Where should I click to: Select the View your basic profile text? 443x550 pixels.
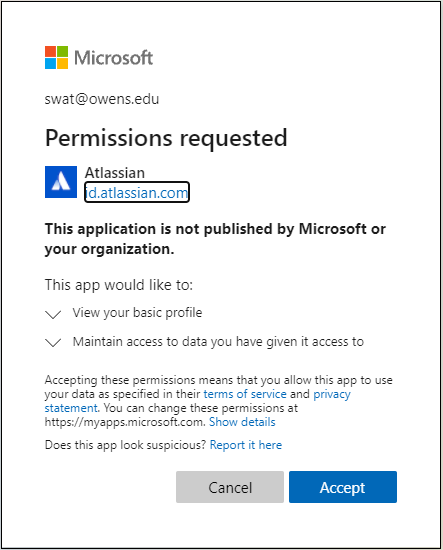click(x=137, y=313)
